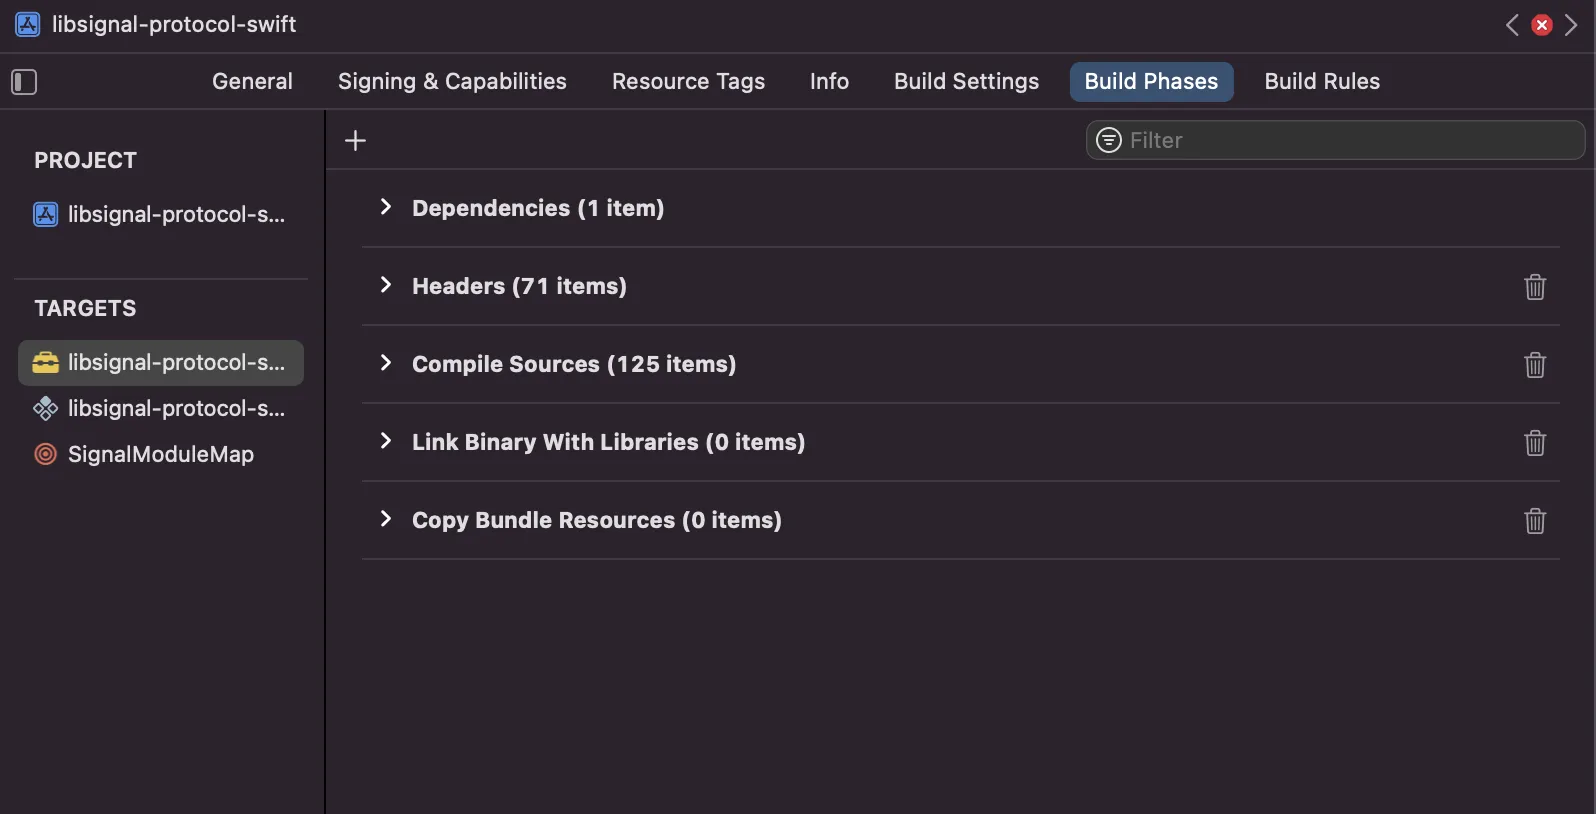Delete the Compile Sources build phase

pos(1534,365)
